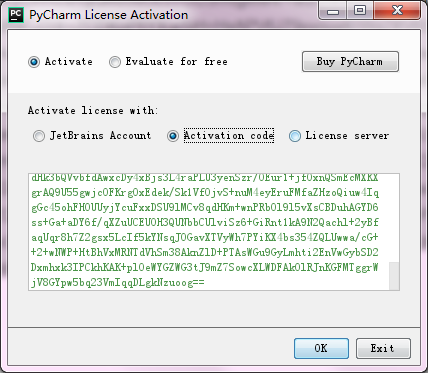Click code line starting with 'aqUqr8h7Z2gsx5'
The height and width of the screenshot is (373, 428).
[x=205, y=238]
